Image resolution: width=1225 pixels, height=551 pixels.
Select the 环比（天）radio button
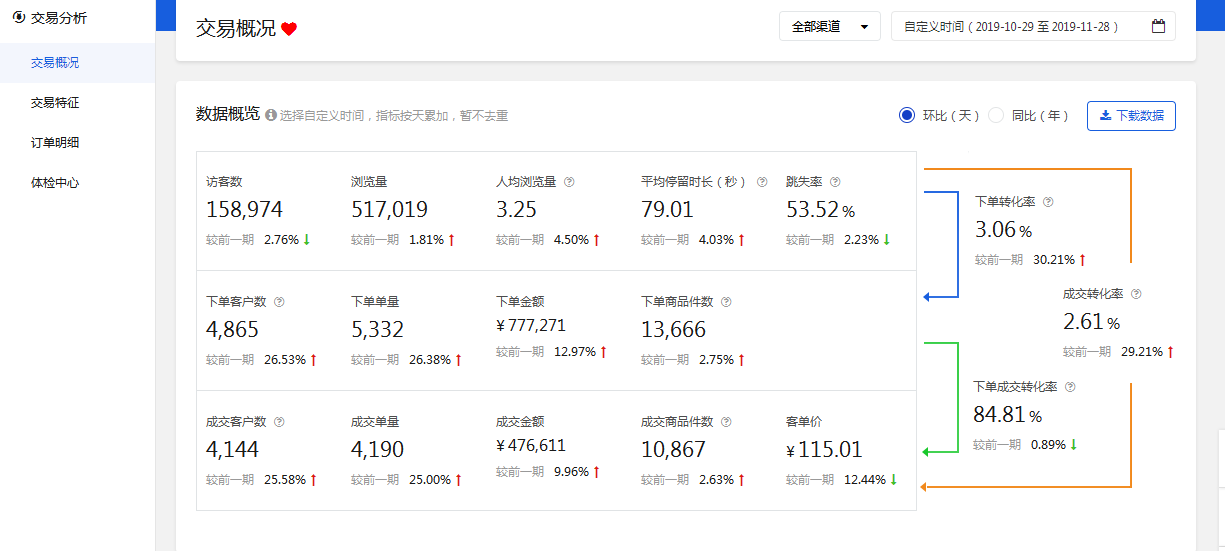tap(907, 115)
